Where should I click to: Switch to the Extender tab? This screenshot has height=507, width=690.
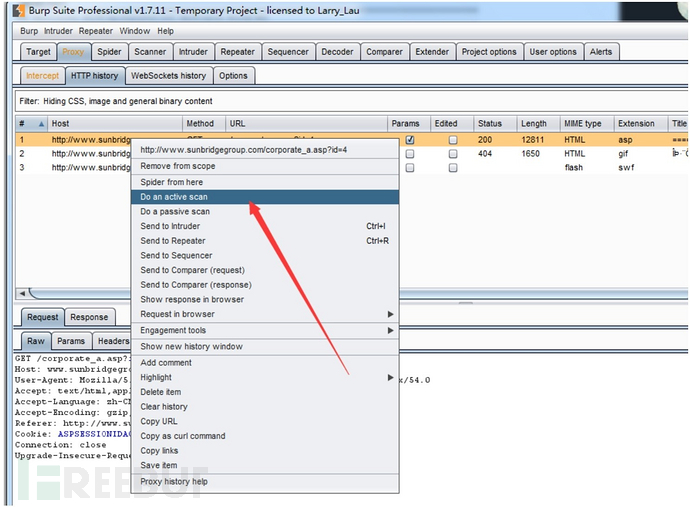pyautogui.click(x=432, y=52)
